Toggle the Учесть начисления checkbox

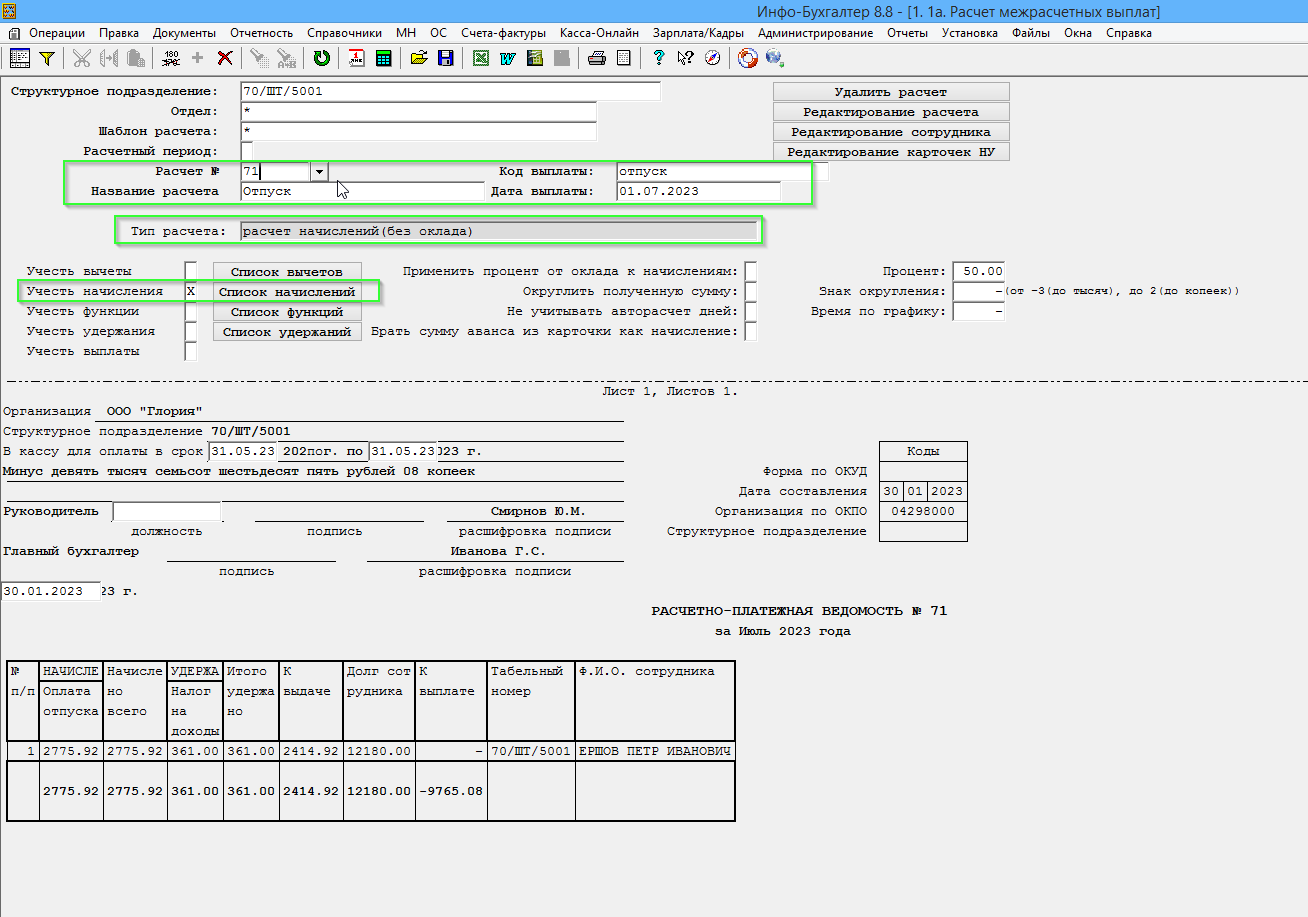(x=191, y=291)
